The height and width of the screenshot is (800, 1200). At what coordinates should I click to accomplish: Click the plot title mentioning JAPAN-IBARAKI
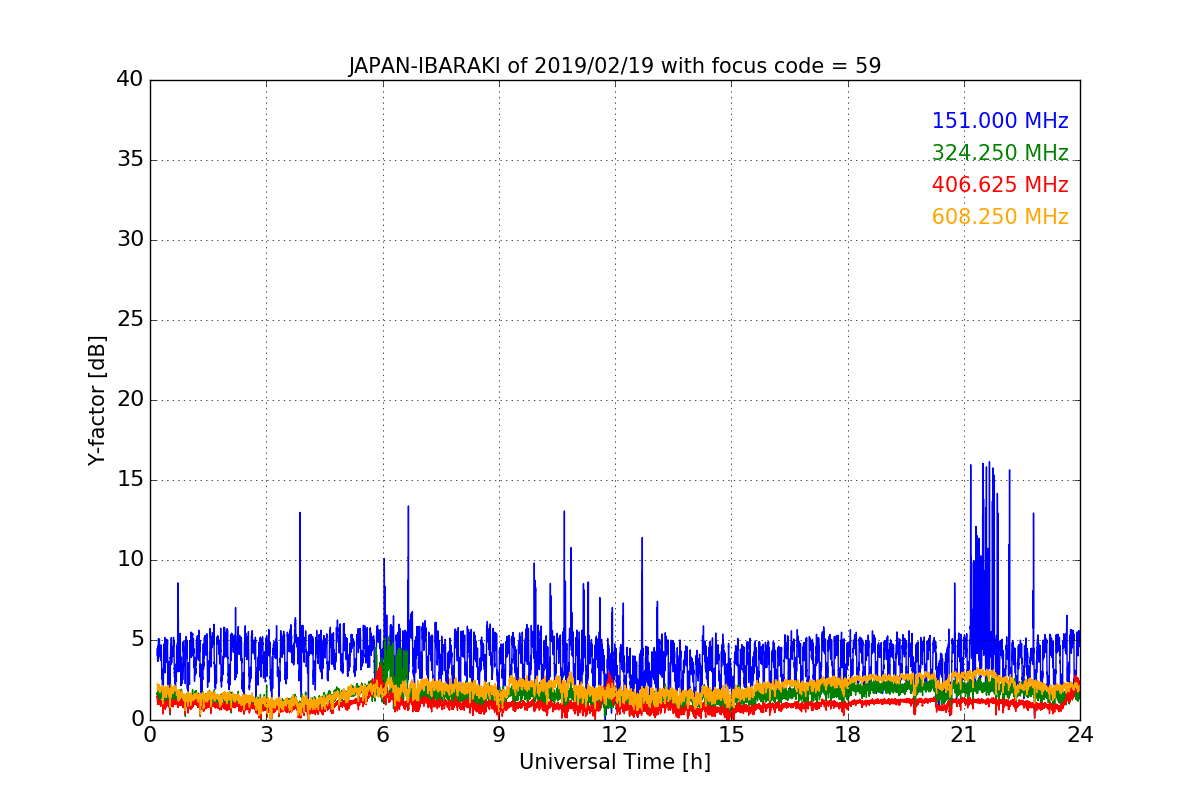click(x=614, y=66)
